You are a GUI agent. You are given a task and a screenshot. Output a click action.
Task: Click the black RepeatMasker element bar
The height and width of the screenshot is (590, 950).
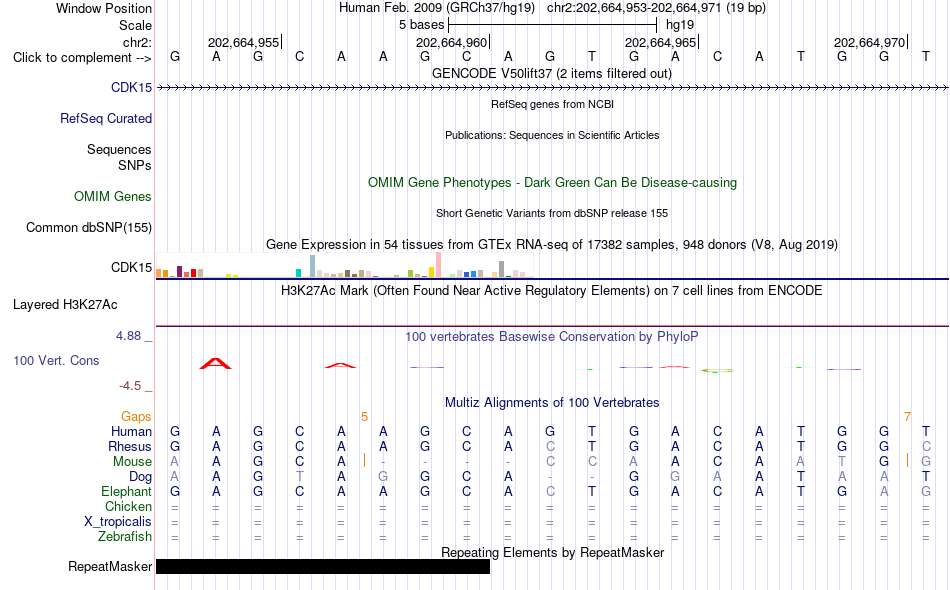323,566
